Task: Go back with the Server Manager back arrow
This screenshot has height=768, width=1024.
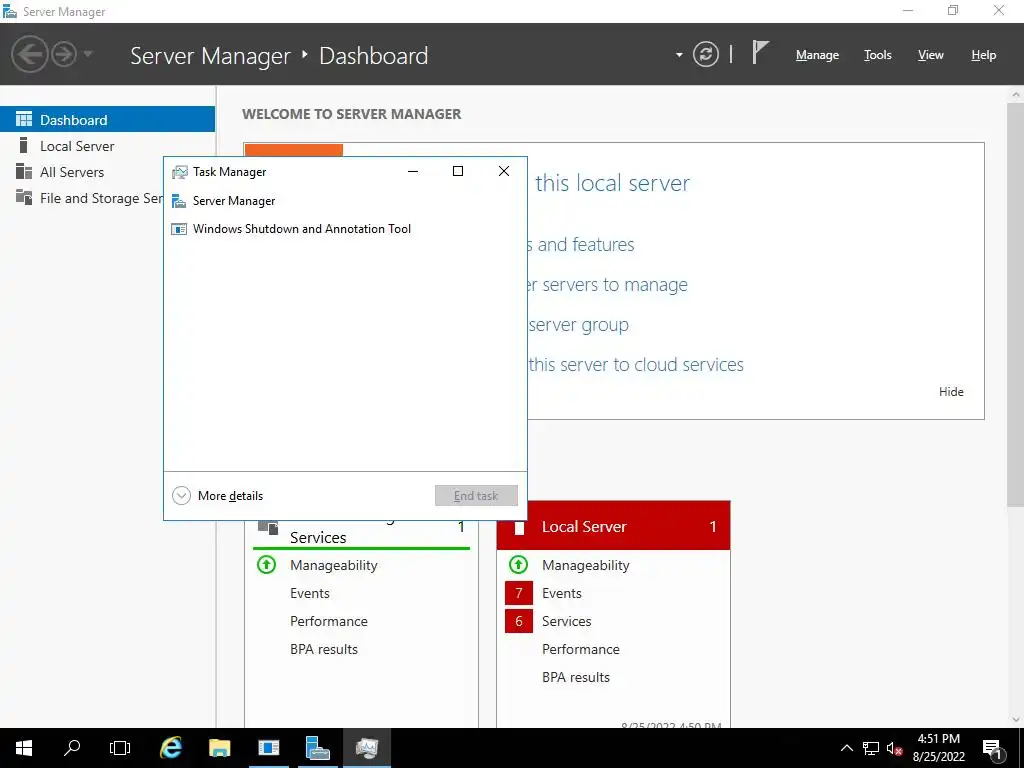Action: pos(29,54)
